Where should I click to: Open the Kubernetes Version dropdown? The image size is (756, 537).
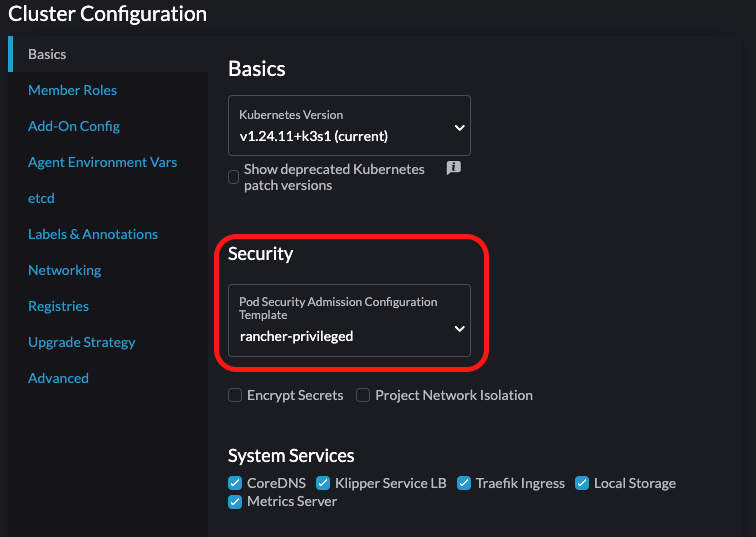click(348, 126)
